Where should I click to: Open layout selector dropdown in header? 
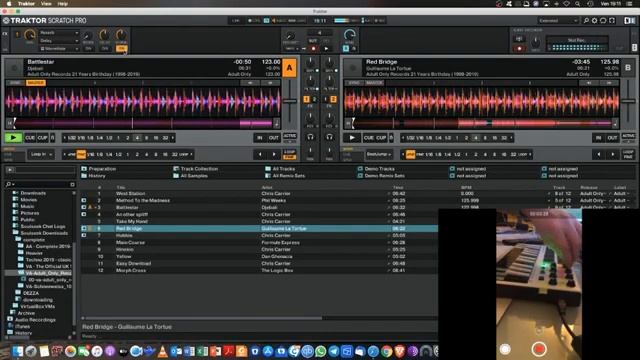click(558, 20)
